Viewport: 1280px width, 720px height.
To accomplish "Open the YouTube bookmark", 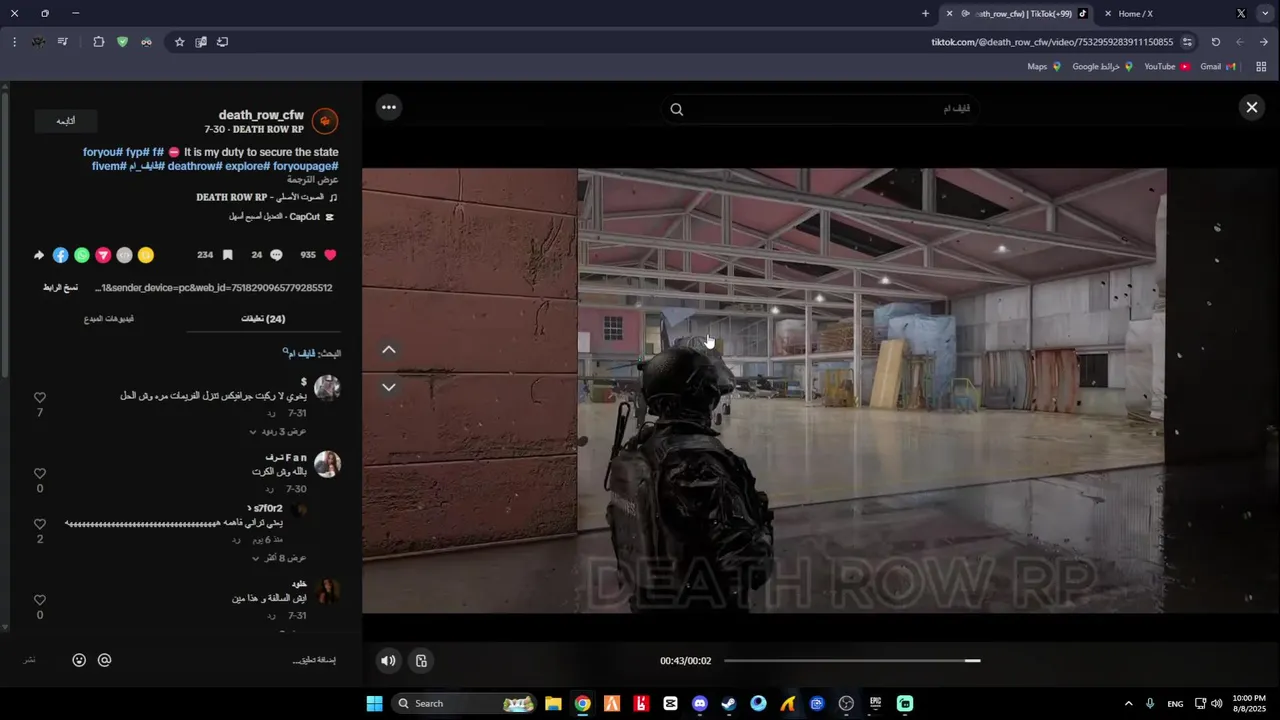I will pyautogui.click(x=1167, y=67).
